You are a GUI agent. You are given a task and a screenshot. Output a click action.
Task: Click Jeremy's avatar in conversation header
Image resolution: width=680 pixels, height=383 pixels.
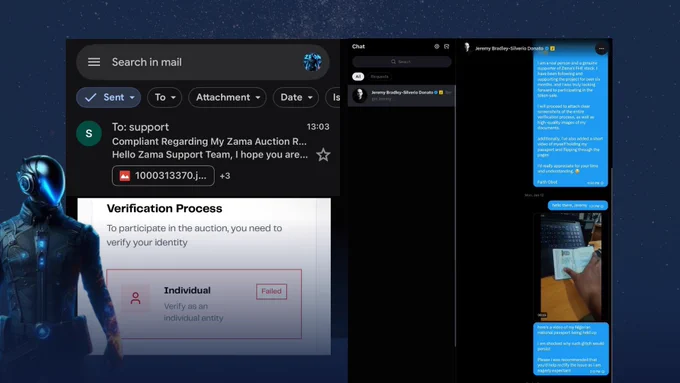point(467,48)
